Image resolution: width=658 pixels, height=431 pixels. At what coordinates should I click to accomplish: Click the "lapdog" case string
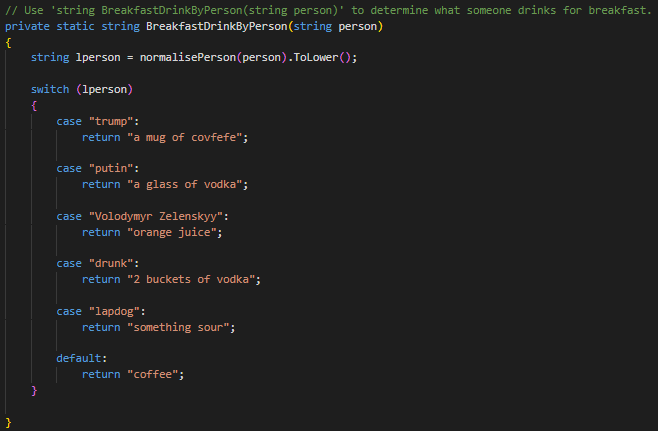click(114, 311)
